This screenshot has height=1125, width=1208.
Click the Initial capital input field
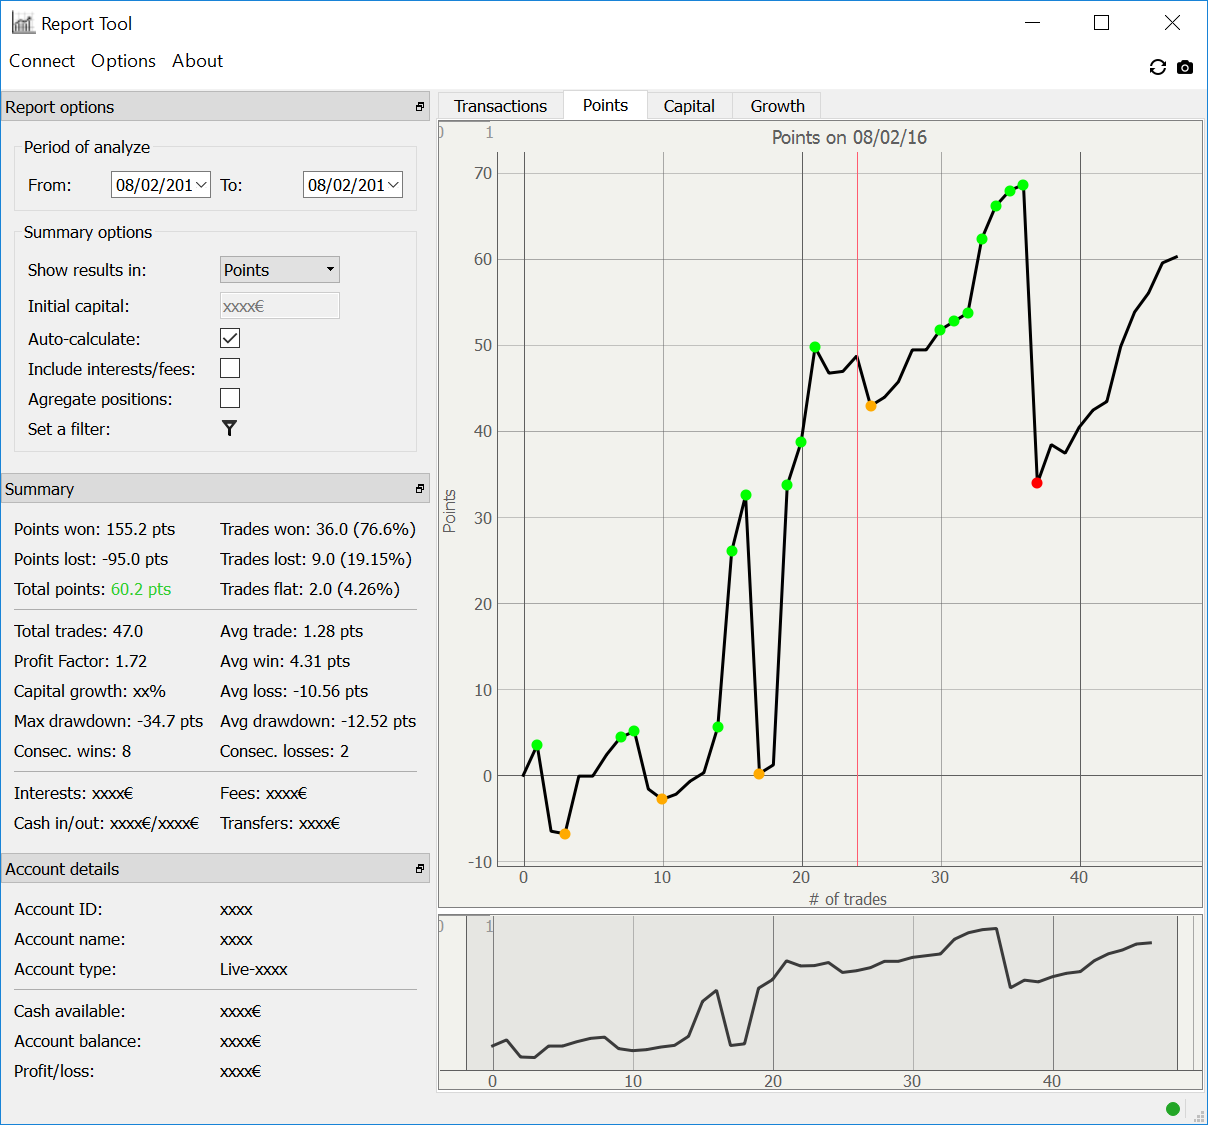[280, 306]
